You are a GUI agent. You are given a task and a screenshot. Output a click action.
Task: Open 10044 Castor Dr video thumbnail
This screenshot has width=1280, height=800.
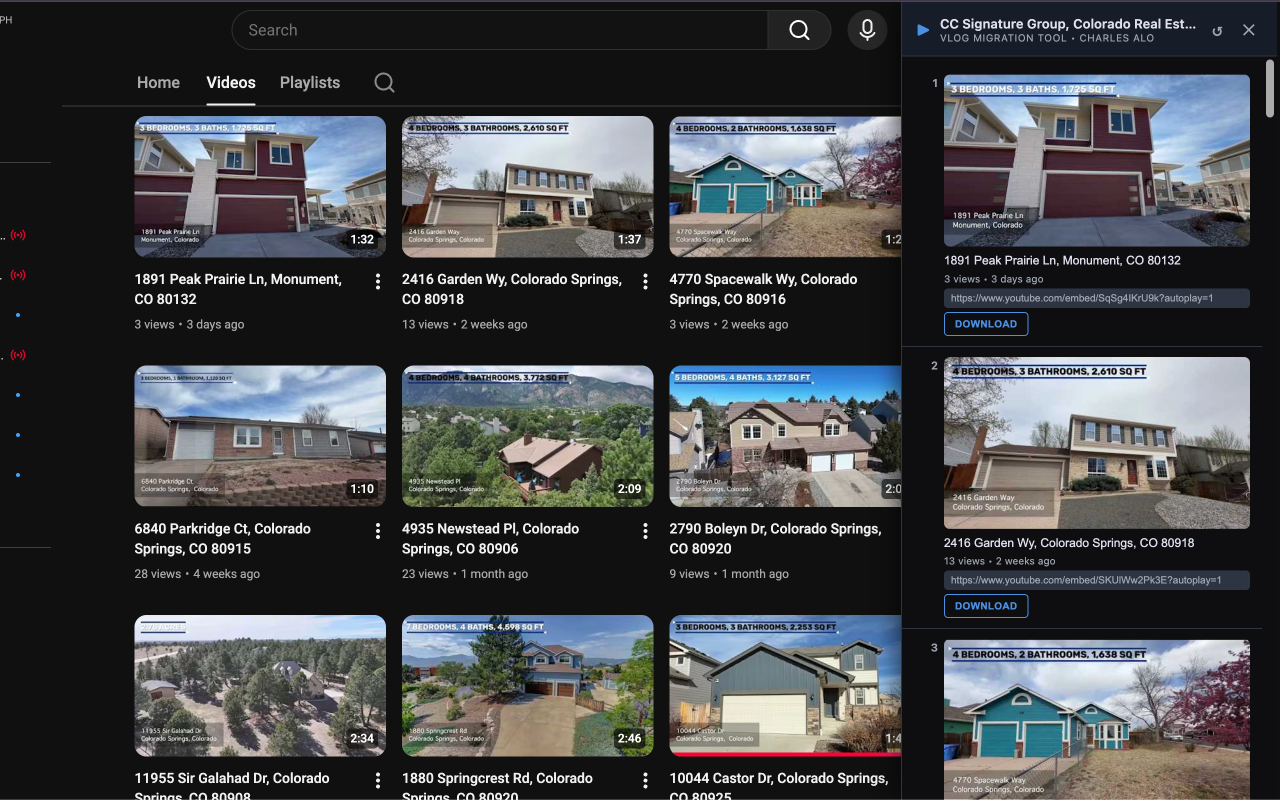785,686
